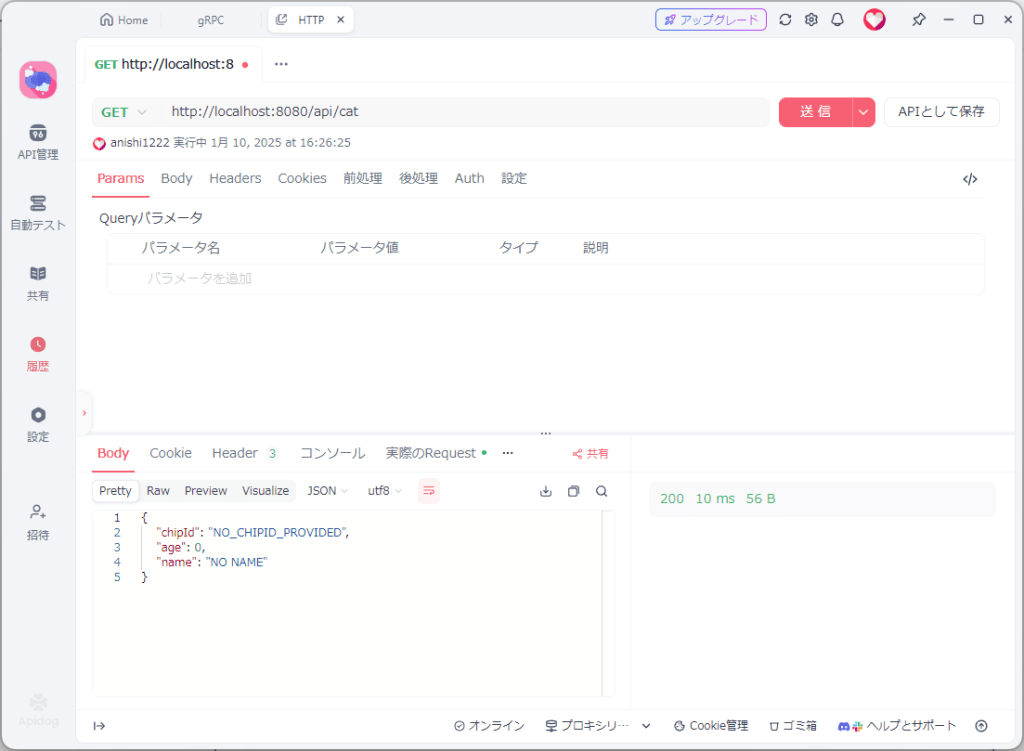Copy the response body to clipboard

point(573,491)
